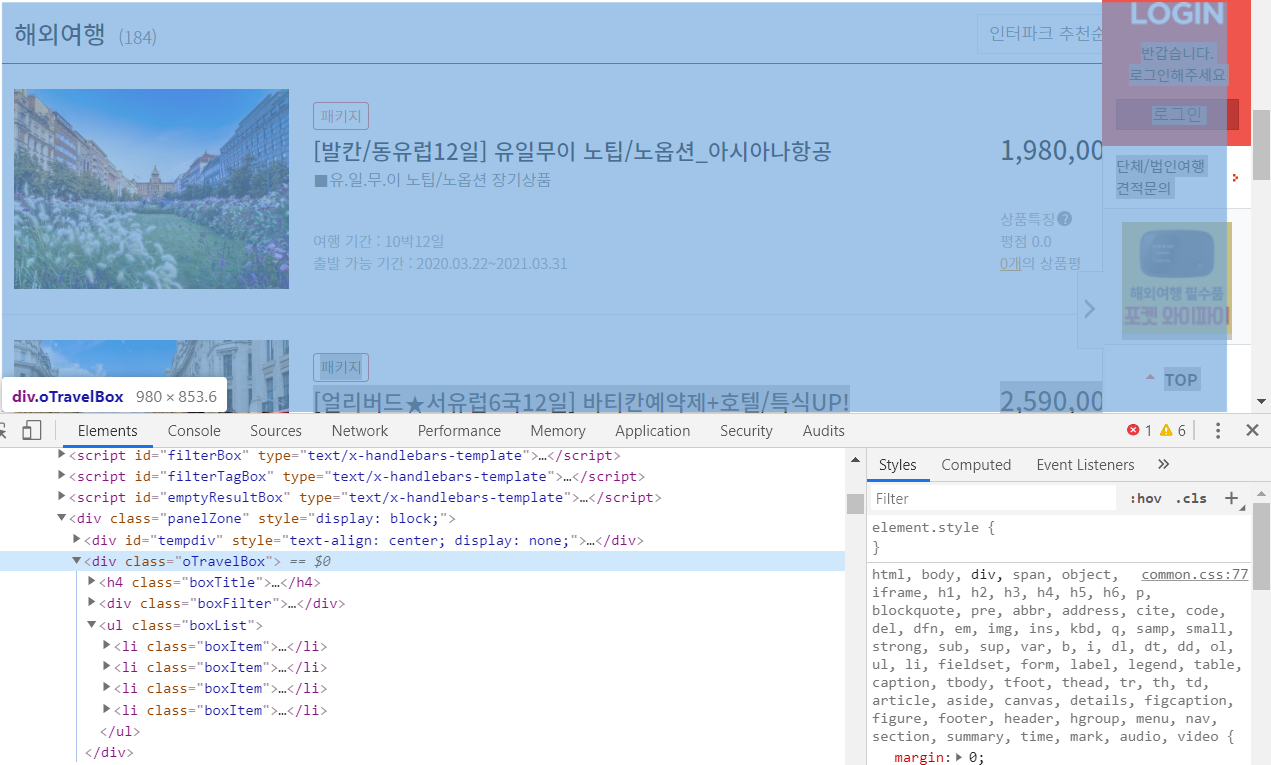
Task: Open the Memory tab
Action: coord(558,430)
